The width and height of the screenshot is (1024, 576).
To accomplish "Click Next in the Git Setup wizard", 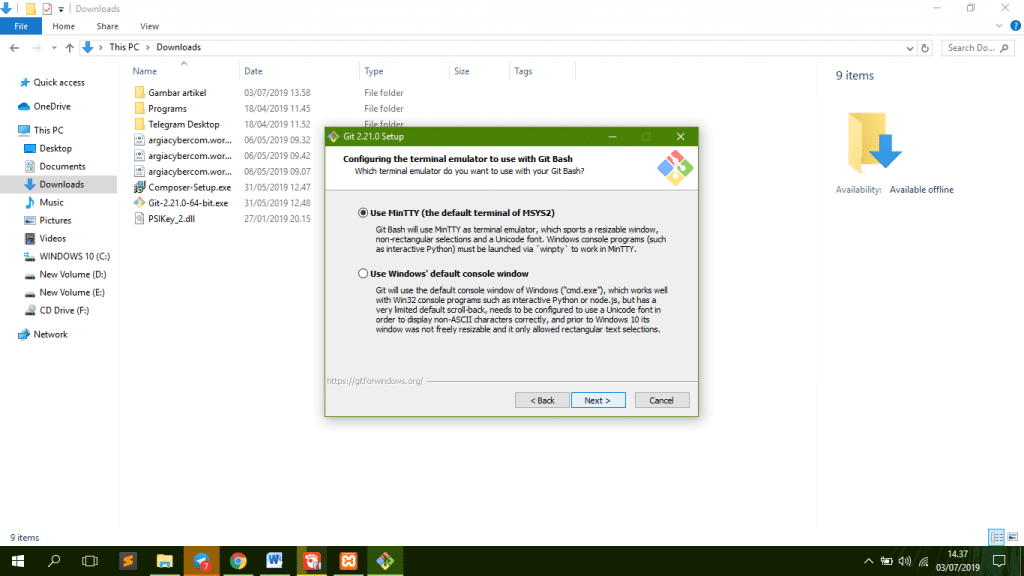I will click(598, 399).
